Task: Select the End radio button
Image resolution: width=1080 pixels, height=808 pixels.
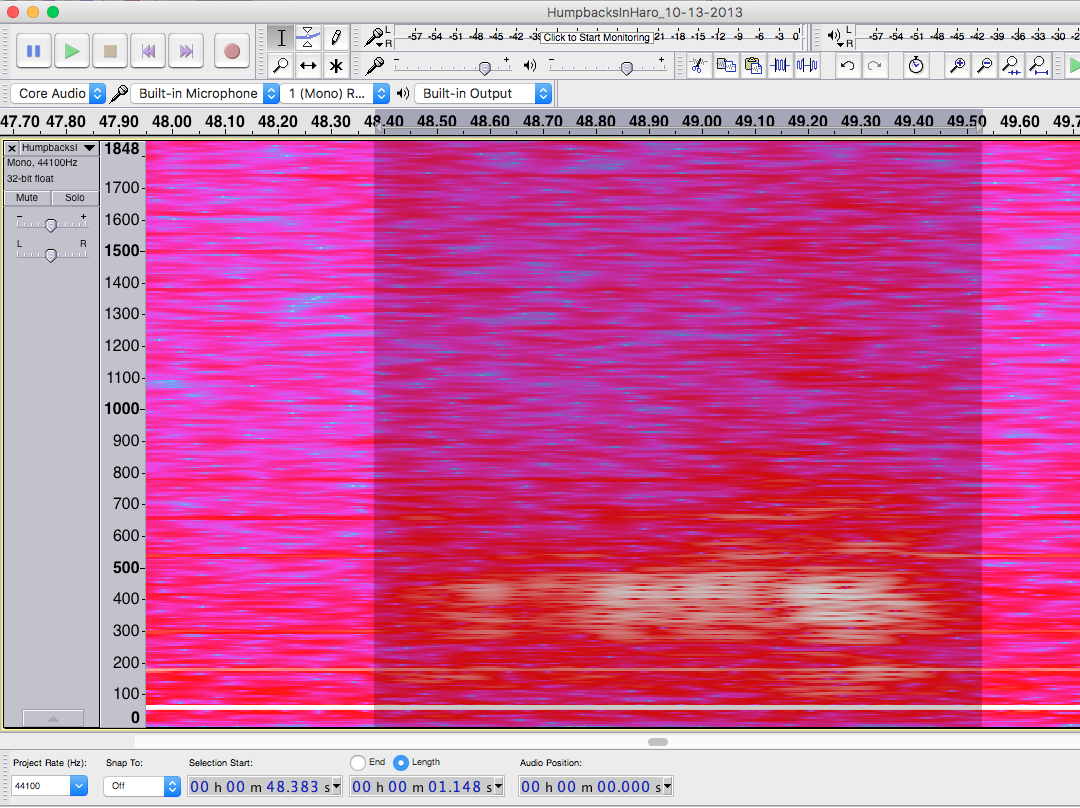Action: coord(358,763)
